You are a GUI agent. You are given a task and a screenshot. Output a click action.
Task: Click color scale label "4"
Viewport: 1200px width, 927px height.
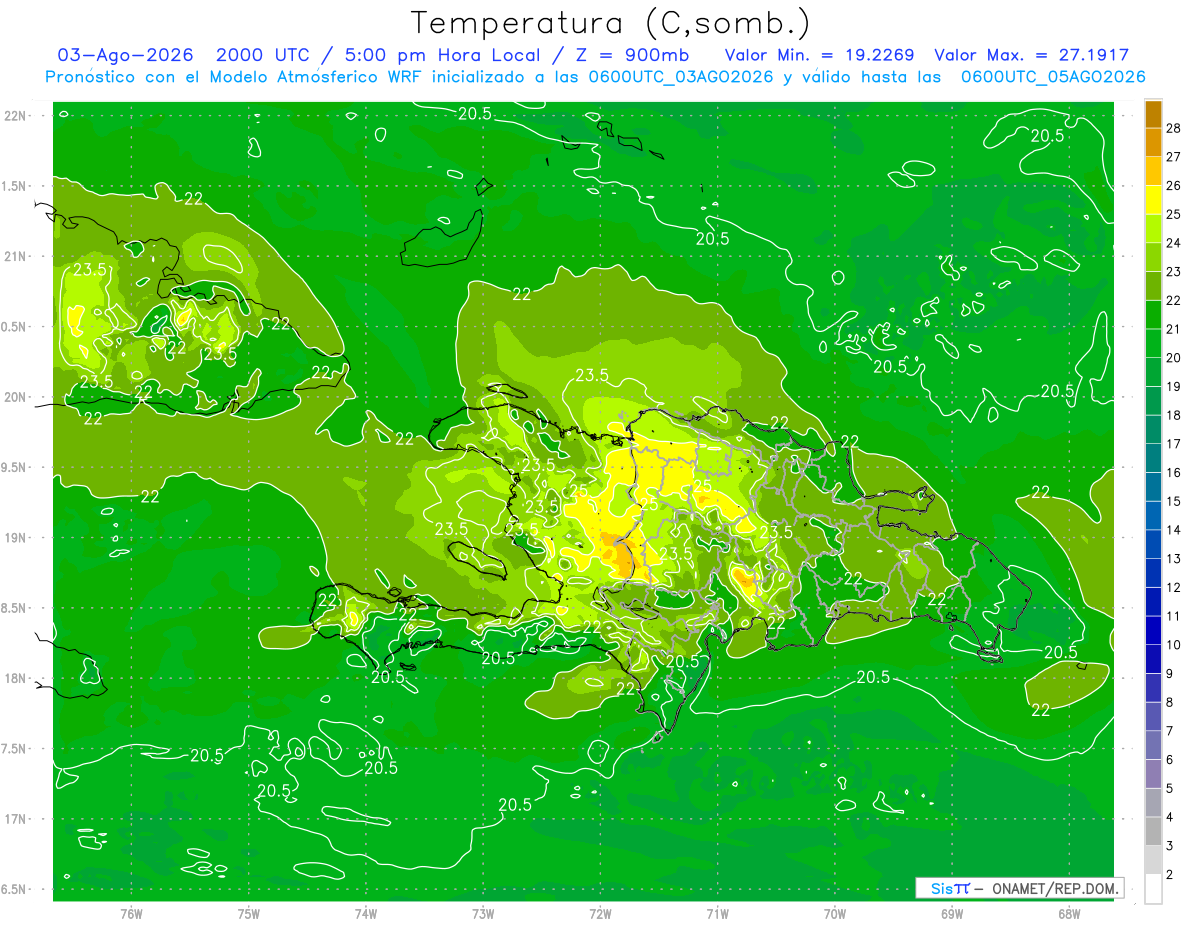[1171, 817]
